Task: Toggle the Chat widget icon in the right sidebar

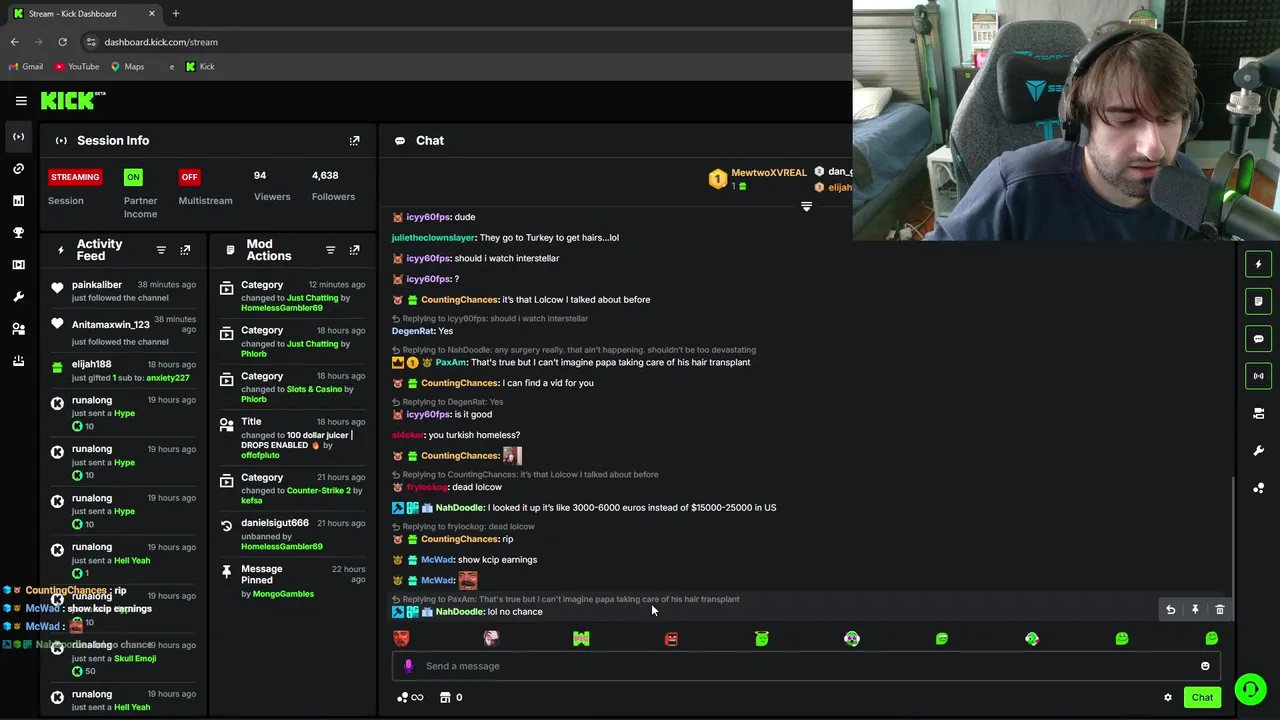Action: tap(1258, 339)
